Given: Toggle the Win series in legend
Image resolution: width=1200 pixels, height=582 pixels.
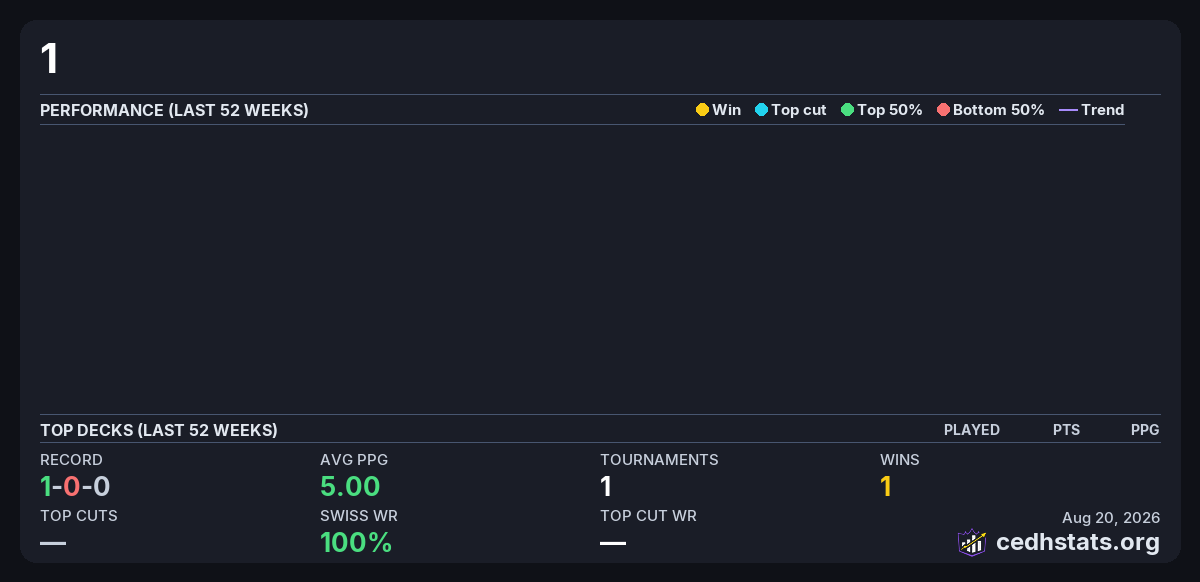Looking at the screenshot, I should click(x=727, y=110).
